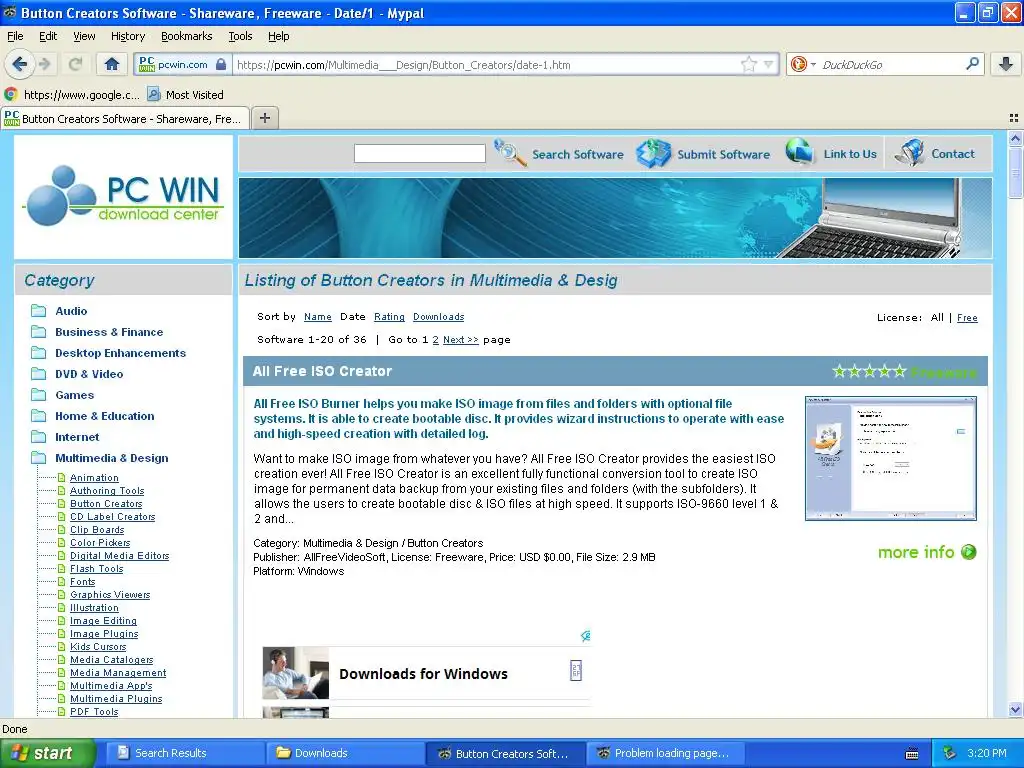
Task: Go to the Home page icon
Action: click(112, 64)
